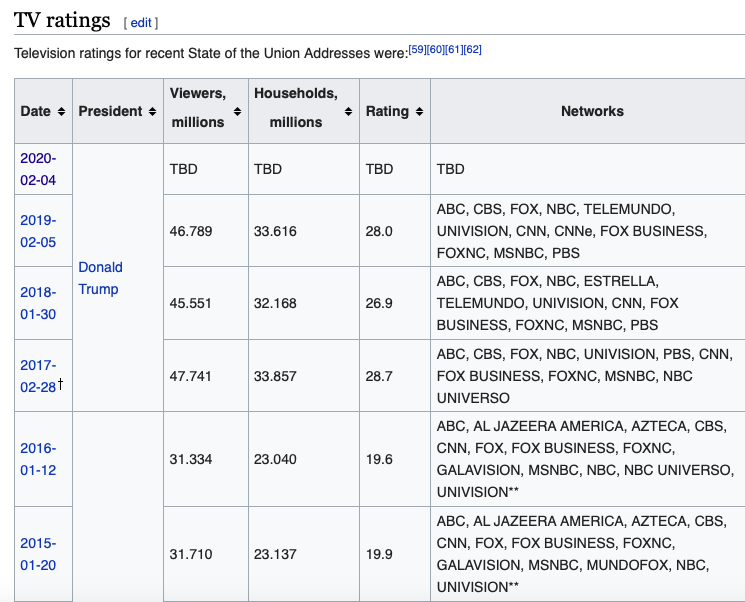Open citation reference [61]
Viewport: 745px width, 602px height.
click(454, 49)
